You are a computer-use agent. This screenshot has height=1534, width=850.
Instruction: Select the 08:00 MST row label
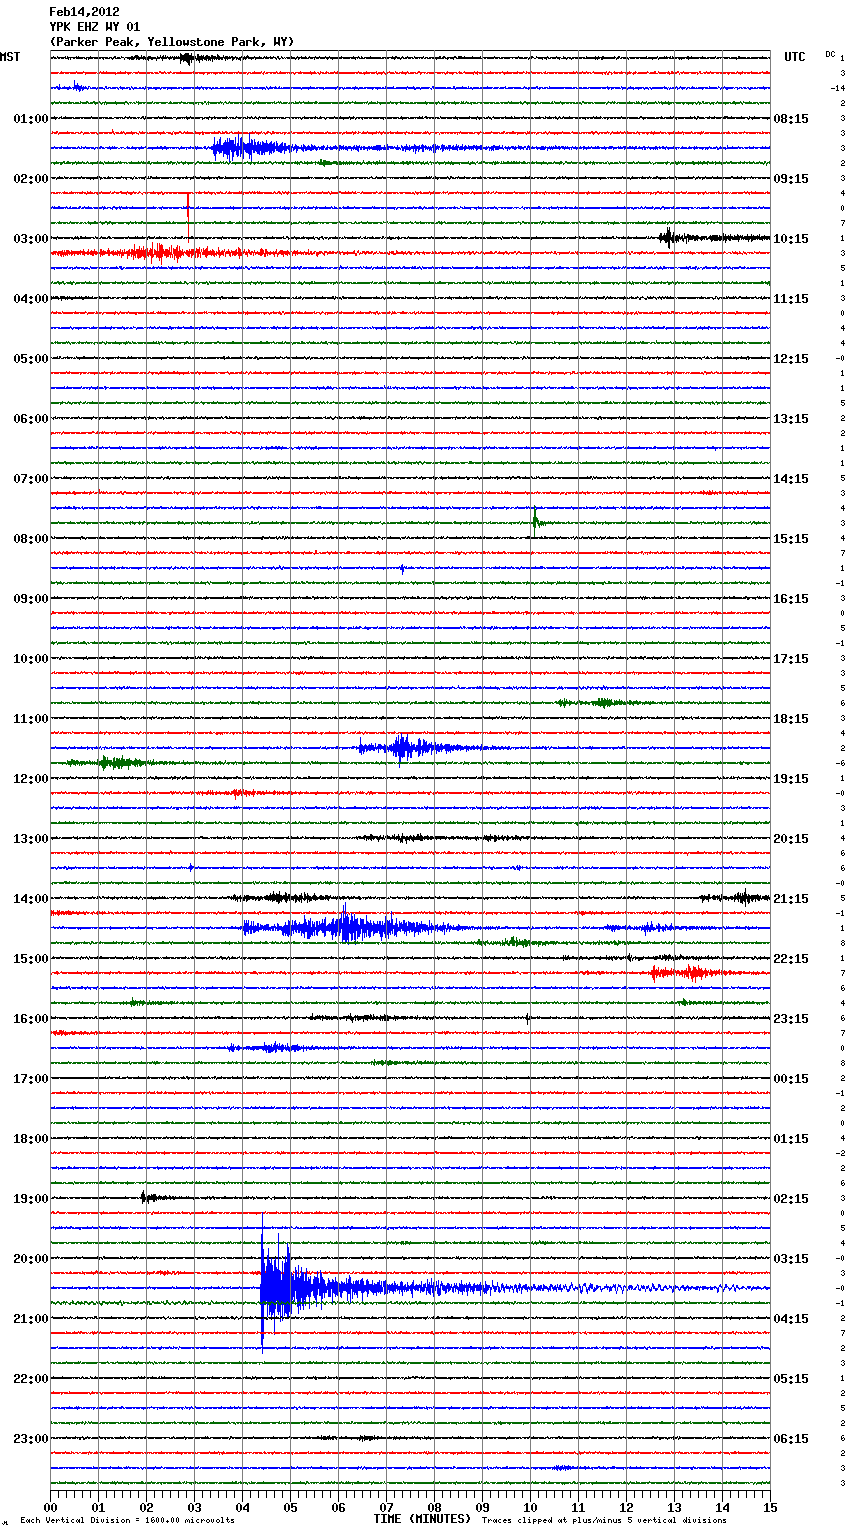tap(31, 539)
